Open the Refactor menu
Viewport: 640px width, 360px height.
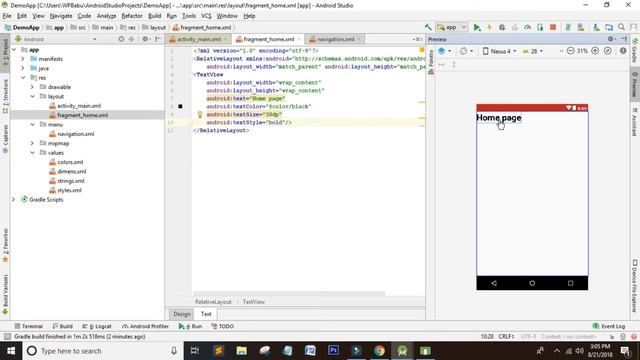pyautogui.click(x=132, y=16)
